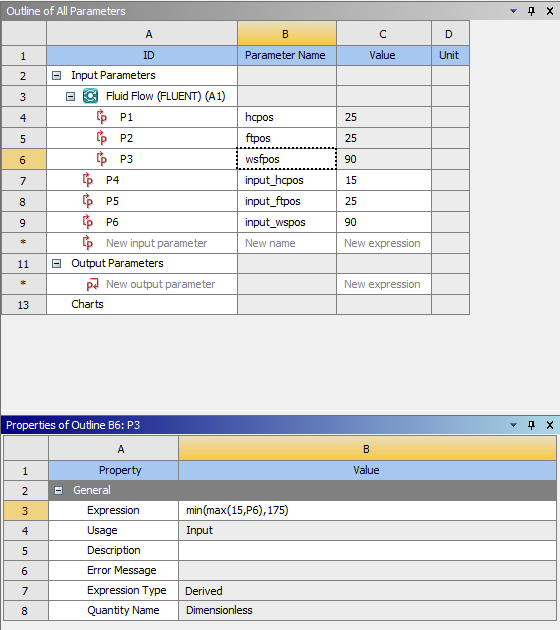
Task: Click the New output parameter placeholder text
Action: (x=160, y=284)
